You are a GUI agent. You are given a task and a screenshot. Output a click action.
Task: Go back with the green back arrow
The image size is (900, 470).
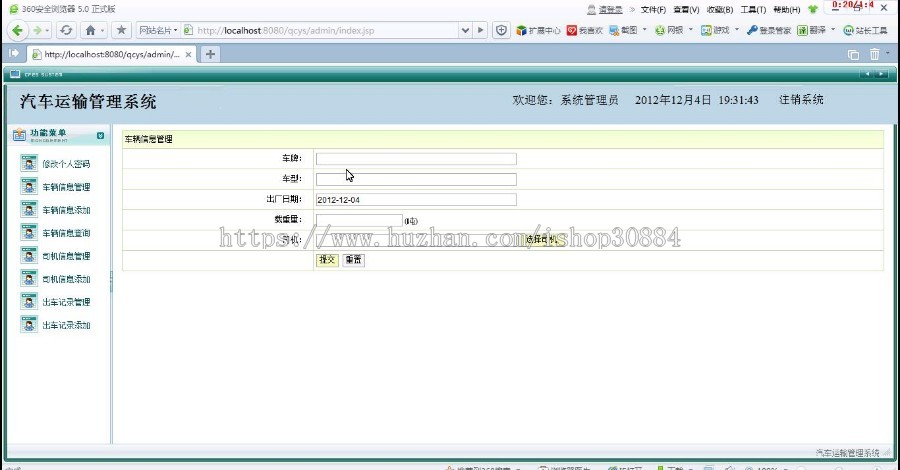point(17,30)
